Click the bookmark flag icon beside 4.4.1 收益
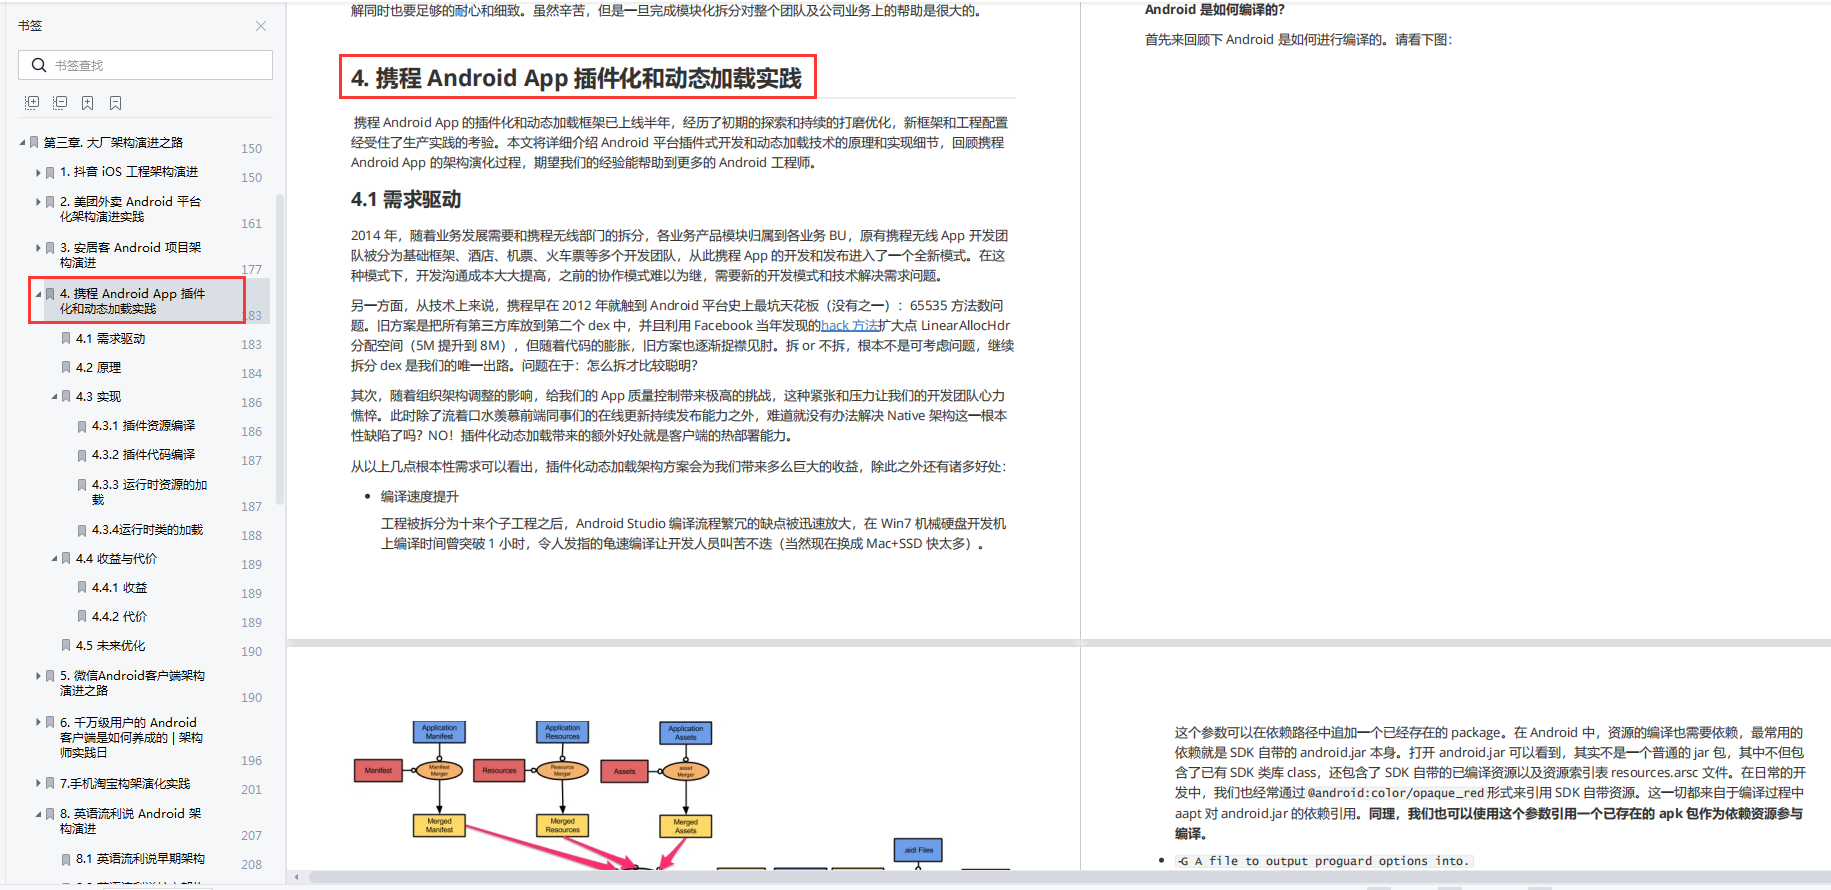The height and width of the screenshot is (890, 1831). pos(82,588)
